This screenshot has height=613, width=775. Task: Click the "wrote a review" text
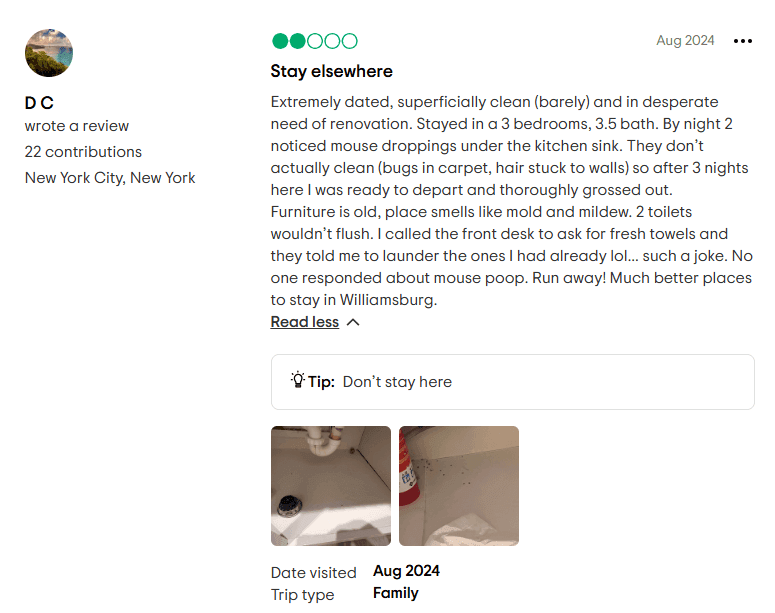[77, 126]
